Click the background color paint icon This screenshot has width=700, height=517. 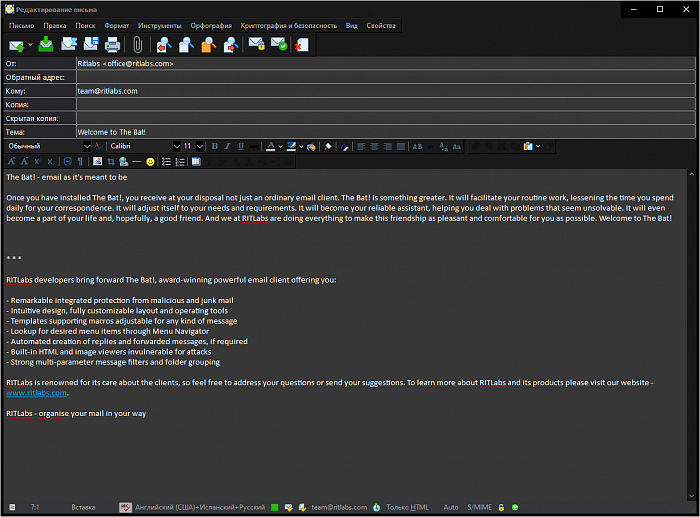(311, 146)
